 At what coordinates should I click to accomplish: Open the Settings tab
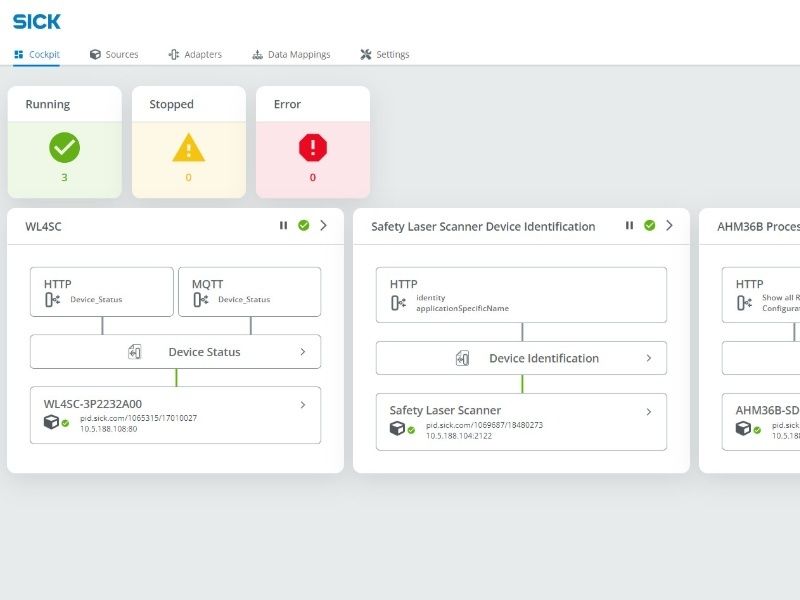(385, 54)
